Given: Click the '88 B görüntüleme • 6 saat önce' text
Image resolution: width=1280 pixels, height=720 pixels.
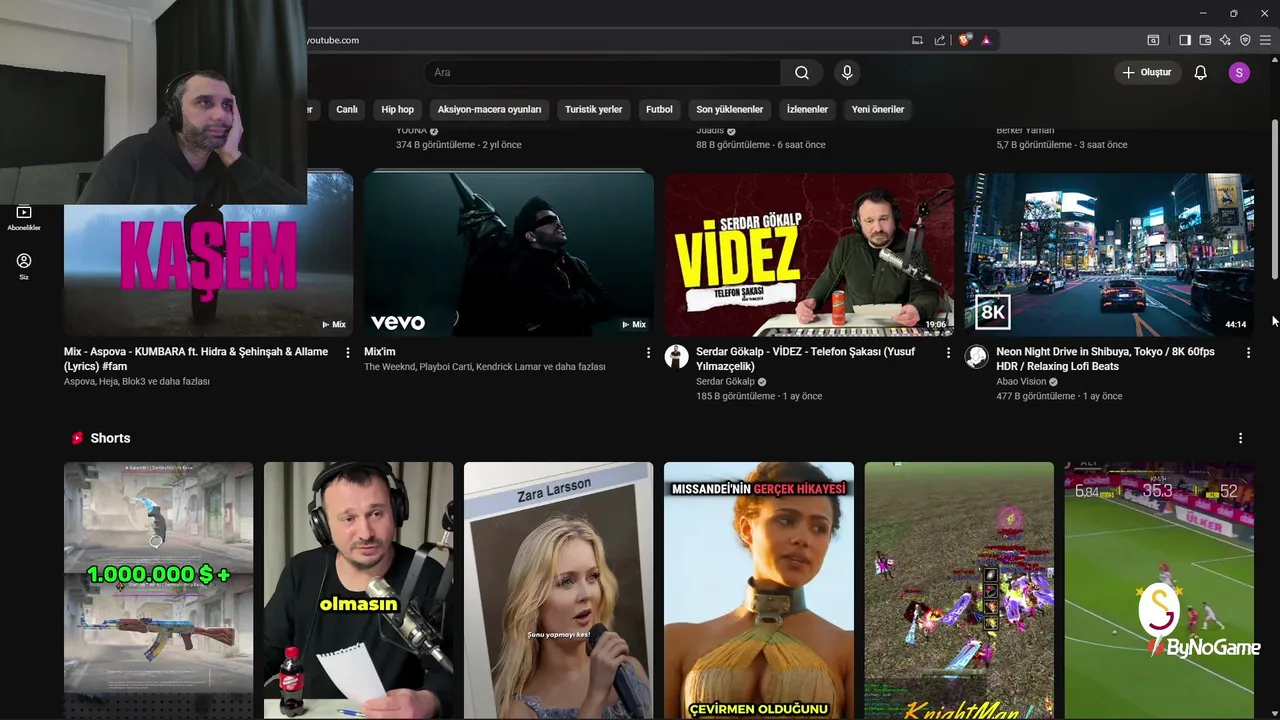Looking at the screenshot, I should click(761, 145).
